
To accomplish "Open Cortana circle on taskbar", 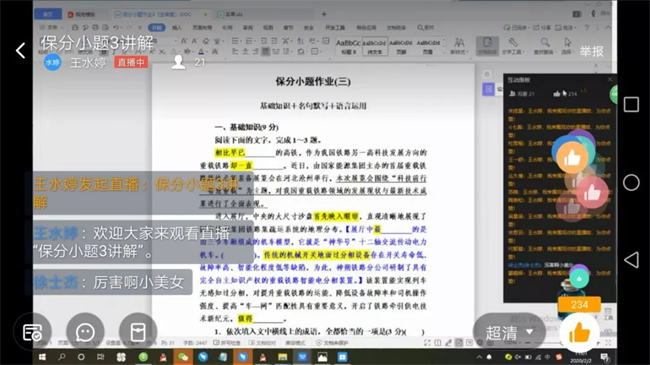I will pyautogui.click(x=81, y=357).
